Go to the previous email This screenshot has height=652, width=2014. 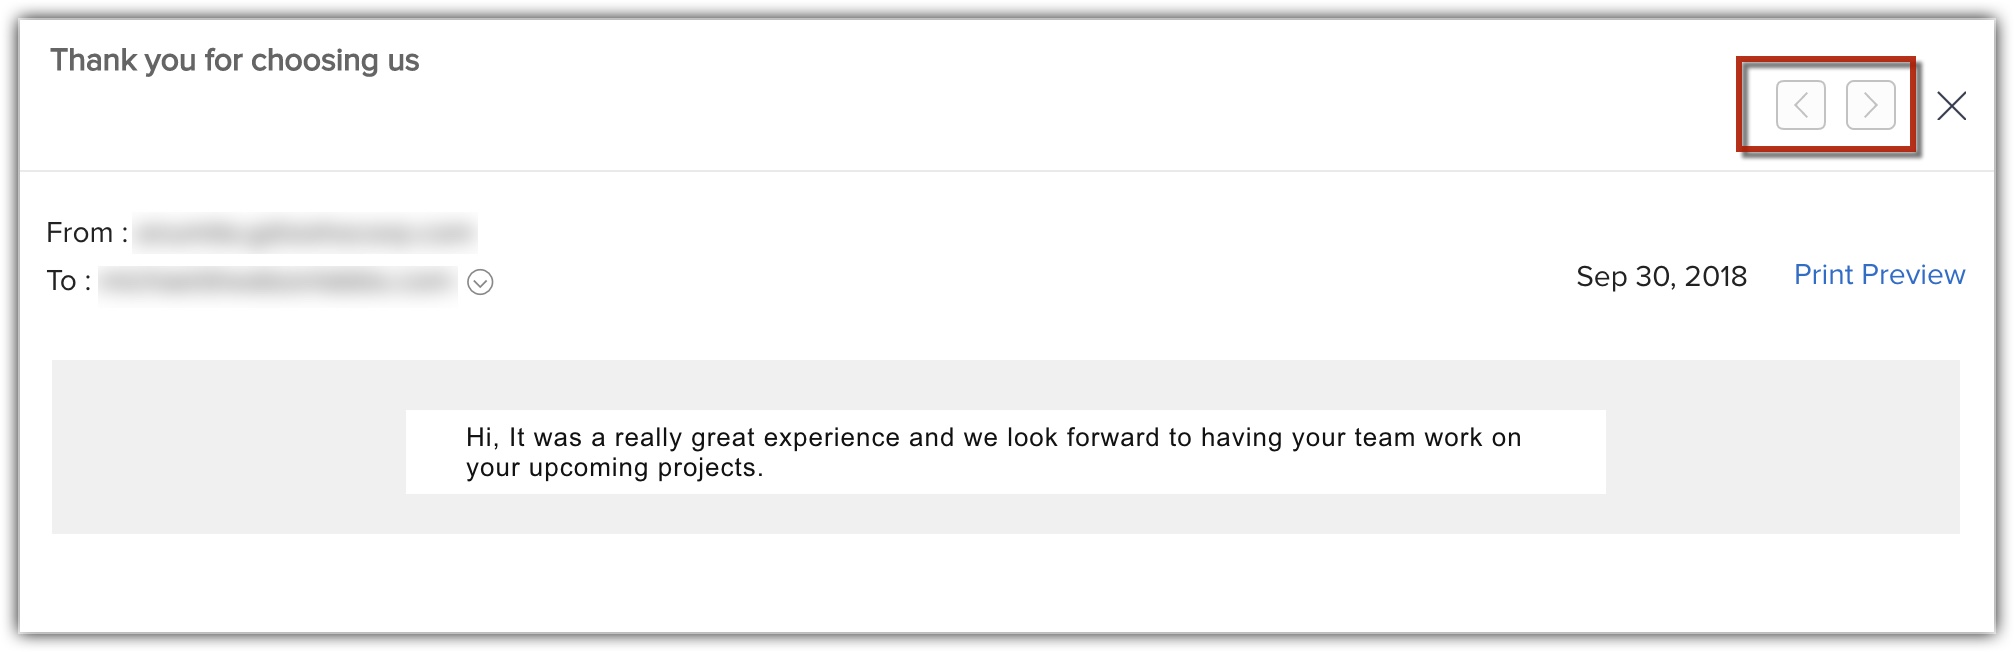pyautogui.click(x=1800, y=105)
